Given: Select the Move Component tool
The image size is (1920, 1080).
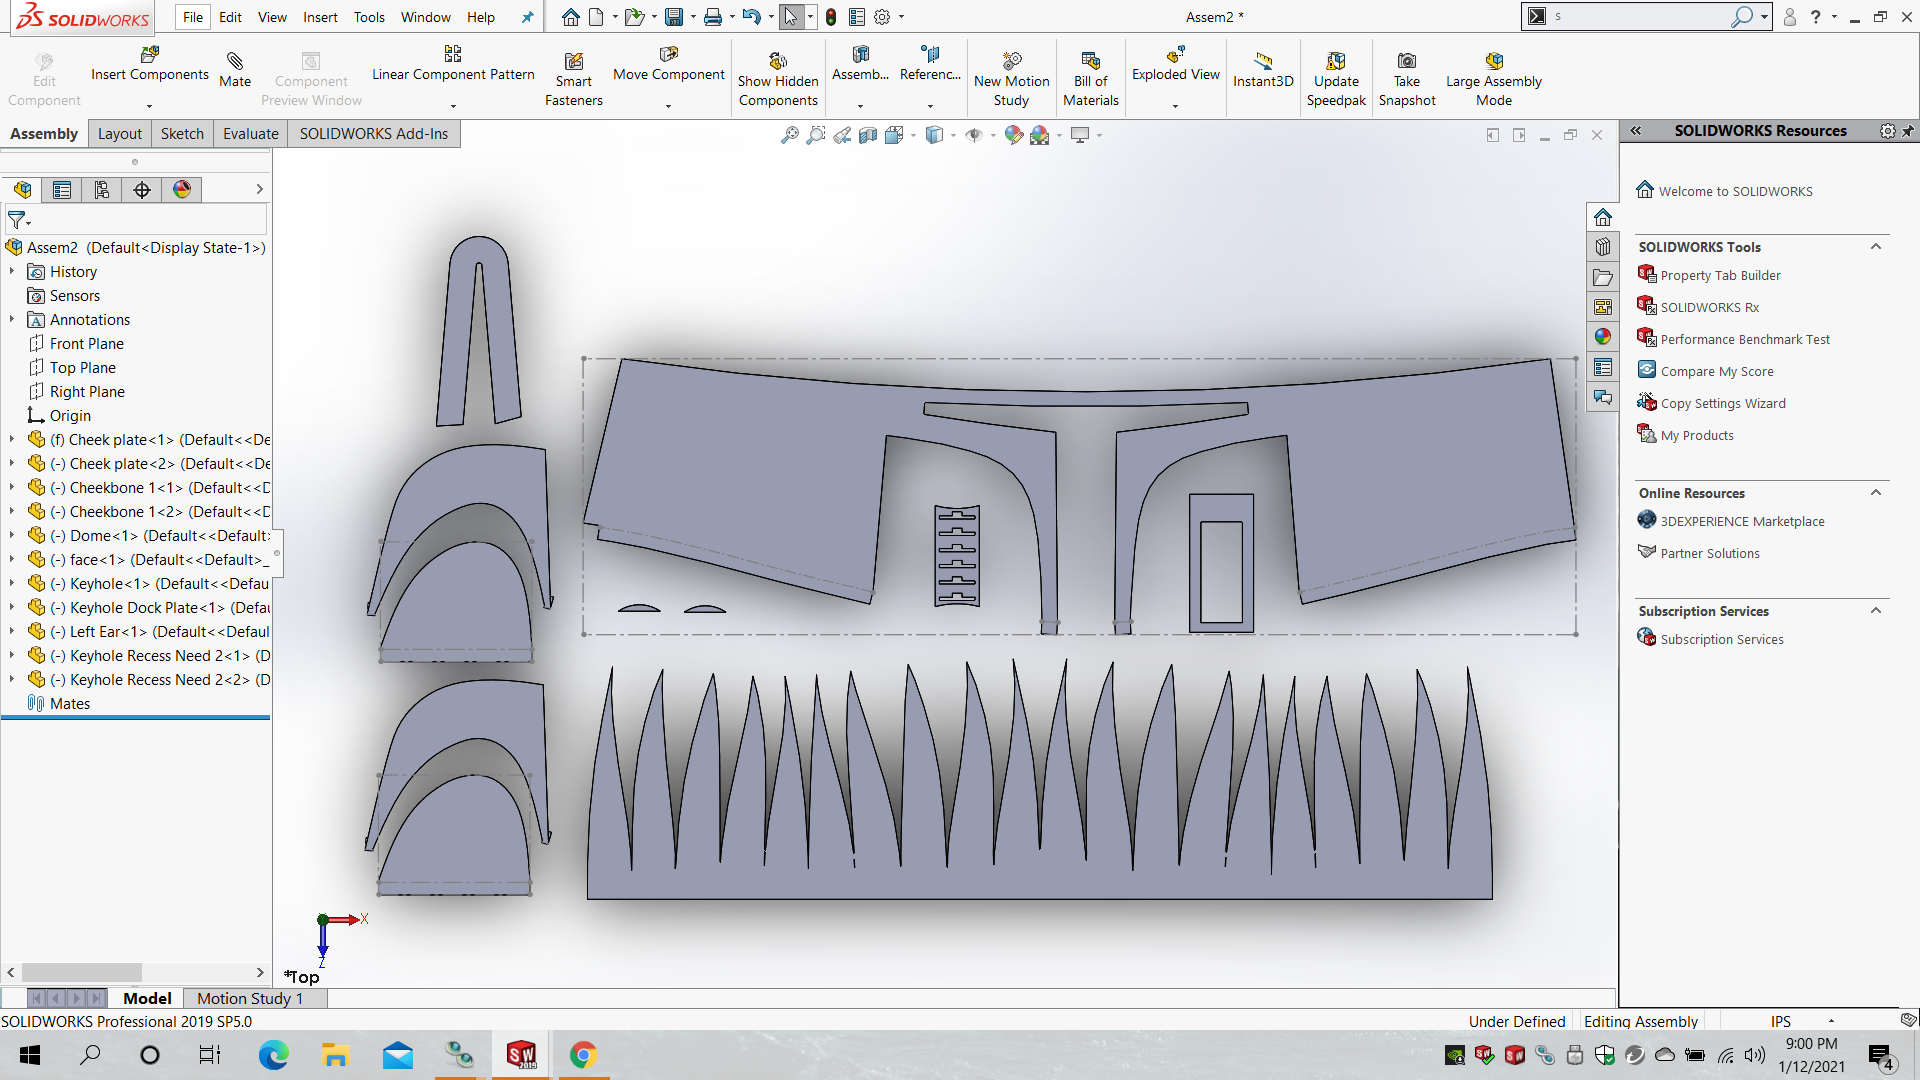Looking at the screenshot, I should 669,64.
